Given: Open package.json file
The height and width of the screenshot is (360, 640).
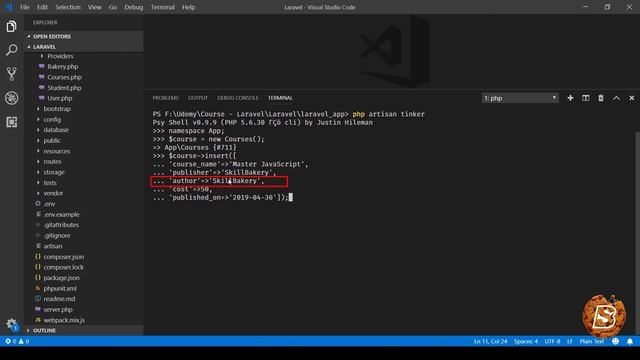Looking at the screenshot, I should pos(61,278).
